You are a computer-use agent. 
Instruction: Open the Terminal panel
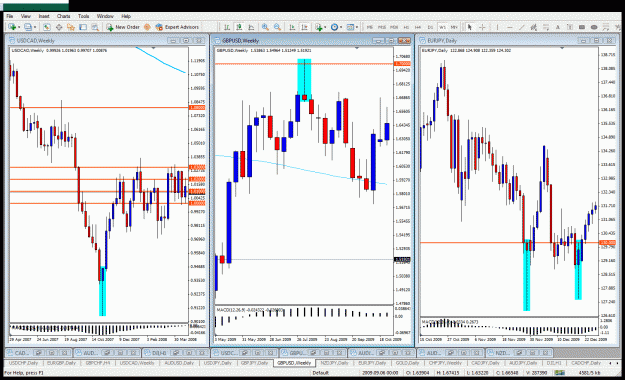(x=83, y=27)
